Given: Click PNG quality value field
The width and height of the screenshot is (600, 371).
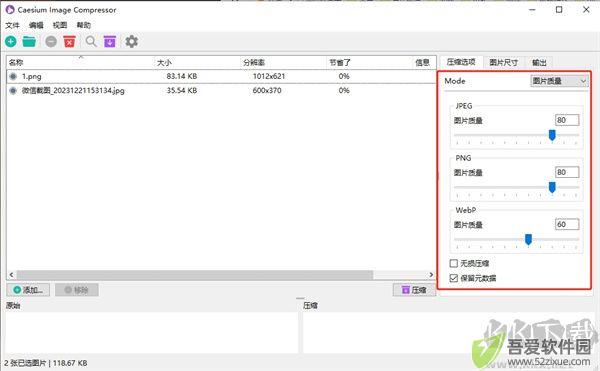Looking at the screenshot, I should click(567, 172).
